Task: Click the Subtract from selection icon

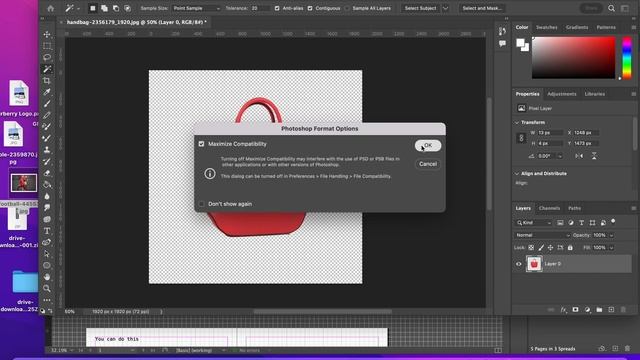Action: [116, 8]
